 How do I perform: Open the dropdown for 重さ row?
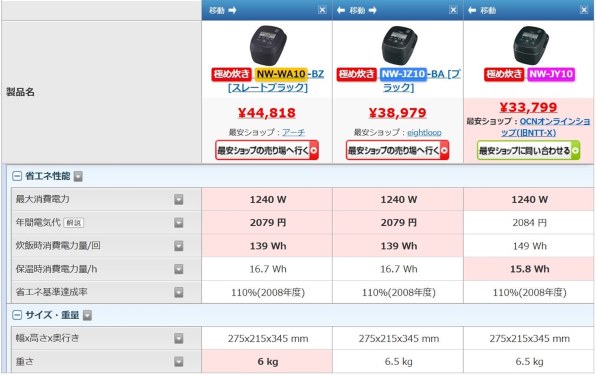(179, 362)
